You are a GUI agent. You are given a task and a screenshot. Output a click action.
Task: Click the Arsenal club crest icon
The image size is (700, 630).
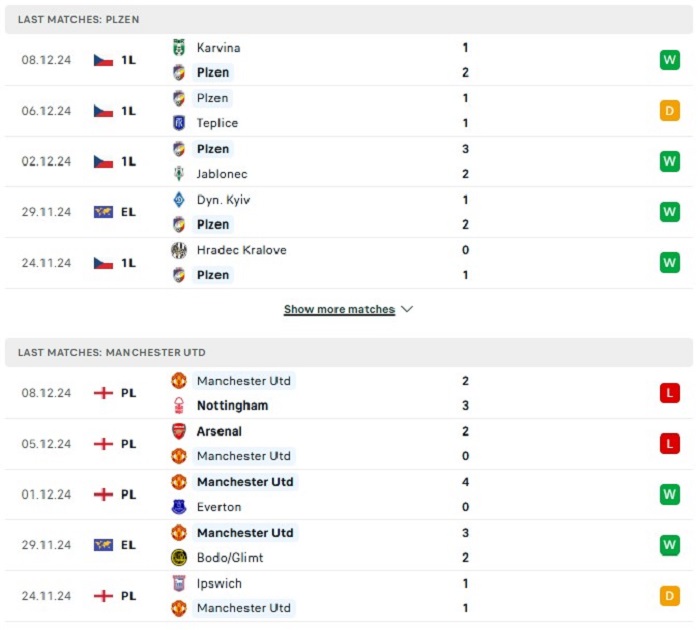tap(179, 431)
